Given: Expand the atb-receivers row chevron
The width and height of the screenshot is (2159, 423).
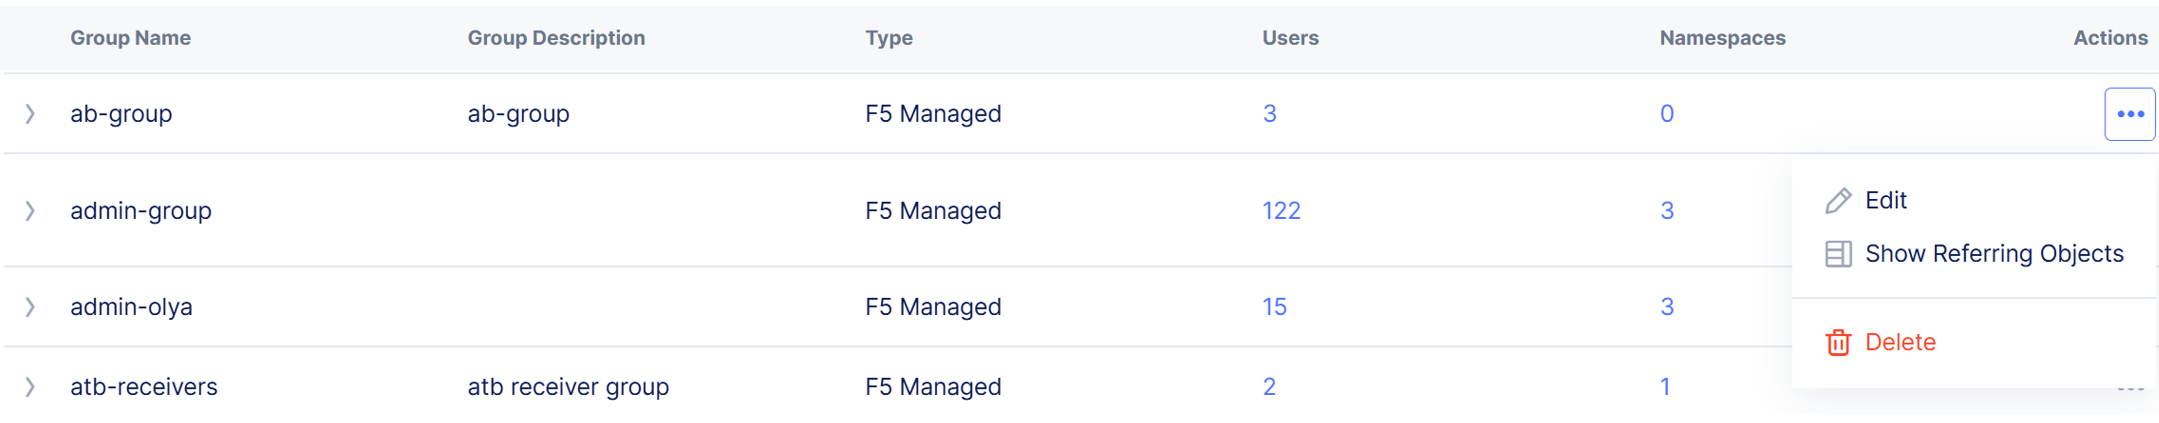Looking at the screenshot, I should 30,387.
